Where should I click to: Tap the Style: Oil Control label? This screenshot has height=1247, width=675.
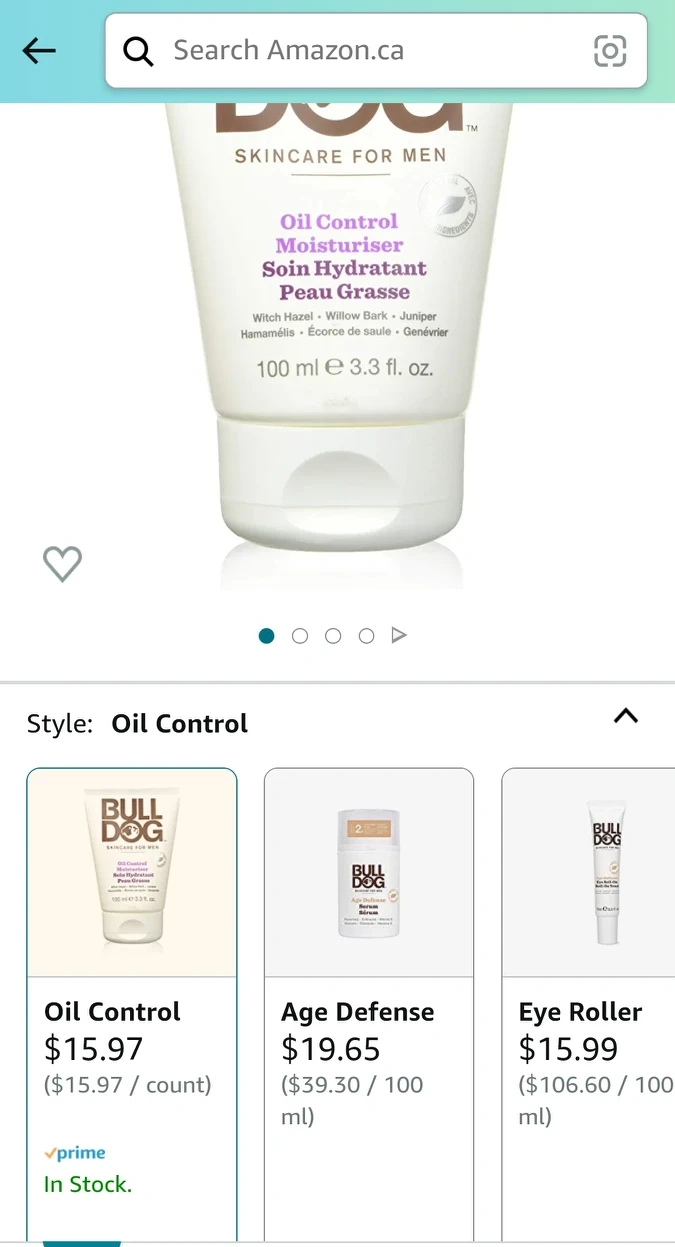click(137, 724)
